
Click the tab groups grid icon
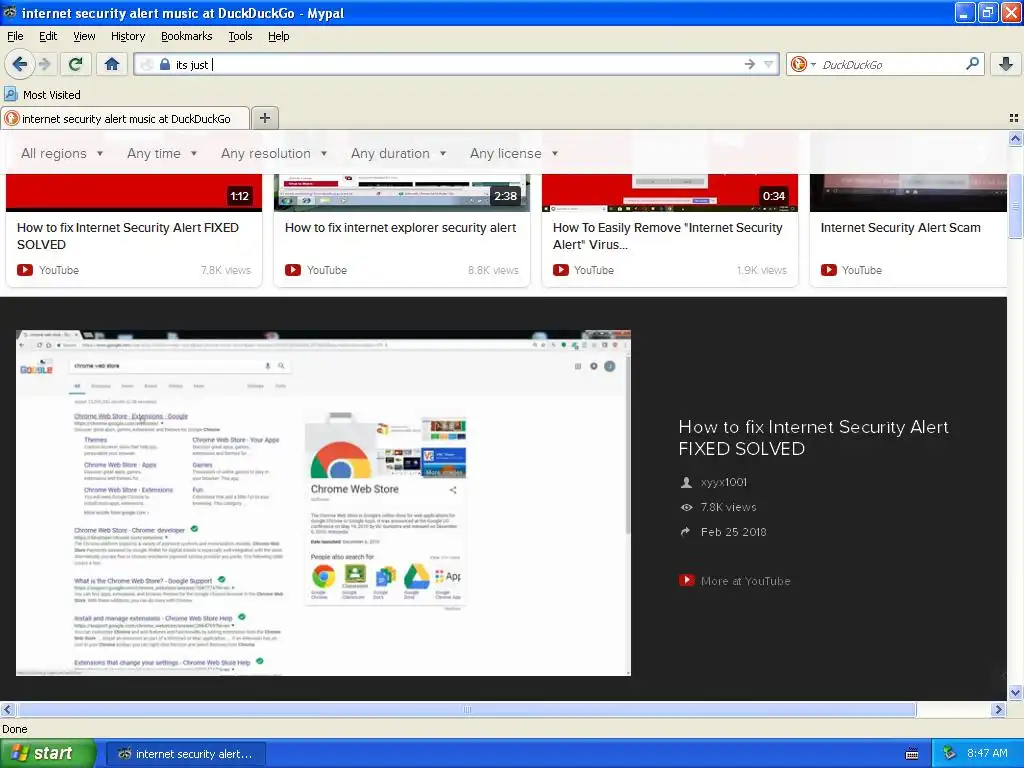click(1014, 118)
